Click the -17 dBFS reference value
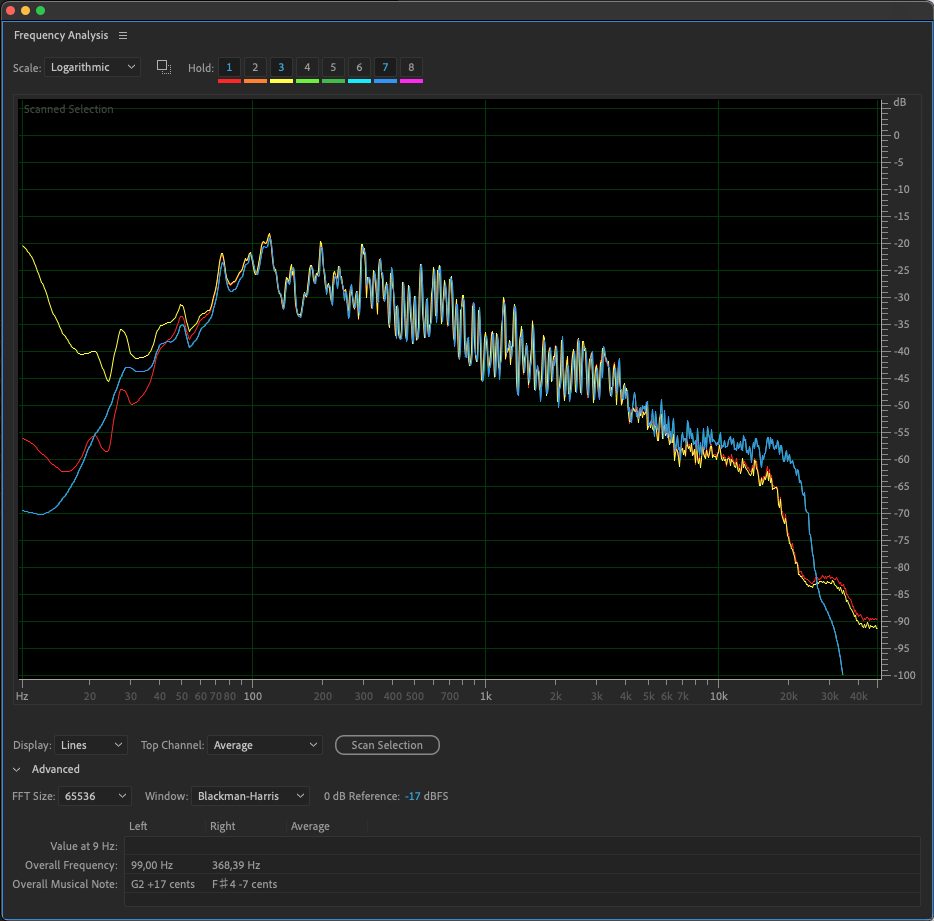This screenshot has width=934, height=921. coord(413,796)
